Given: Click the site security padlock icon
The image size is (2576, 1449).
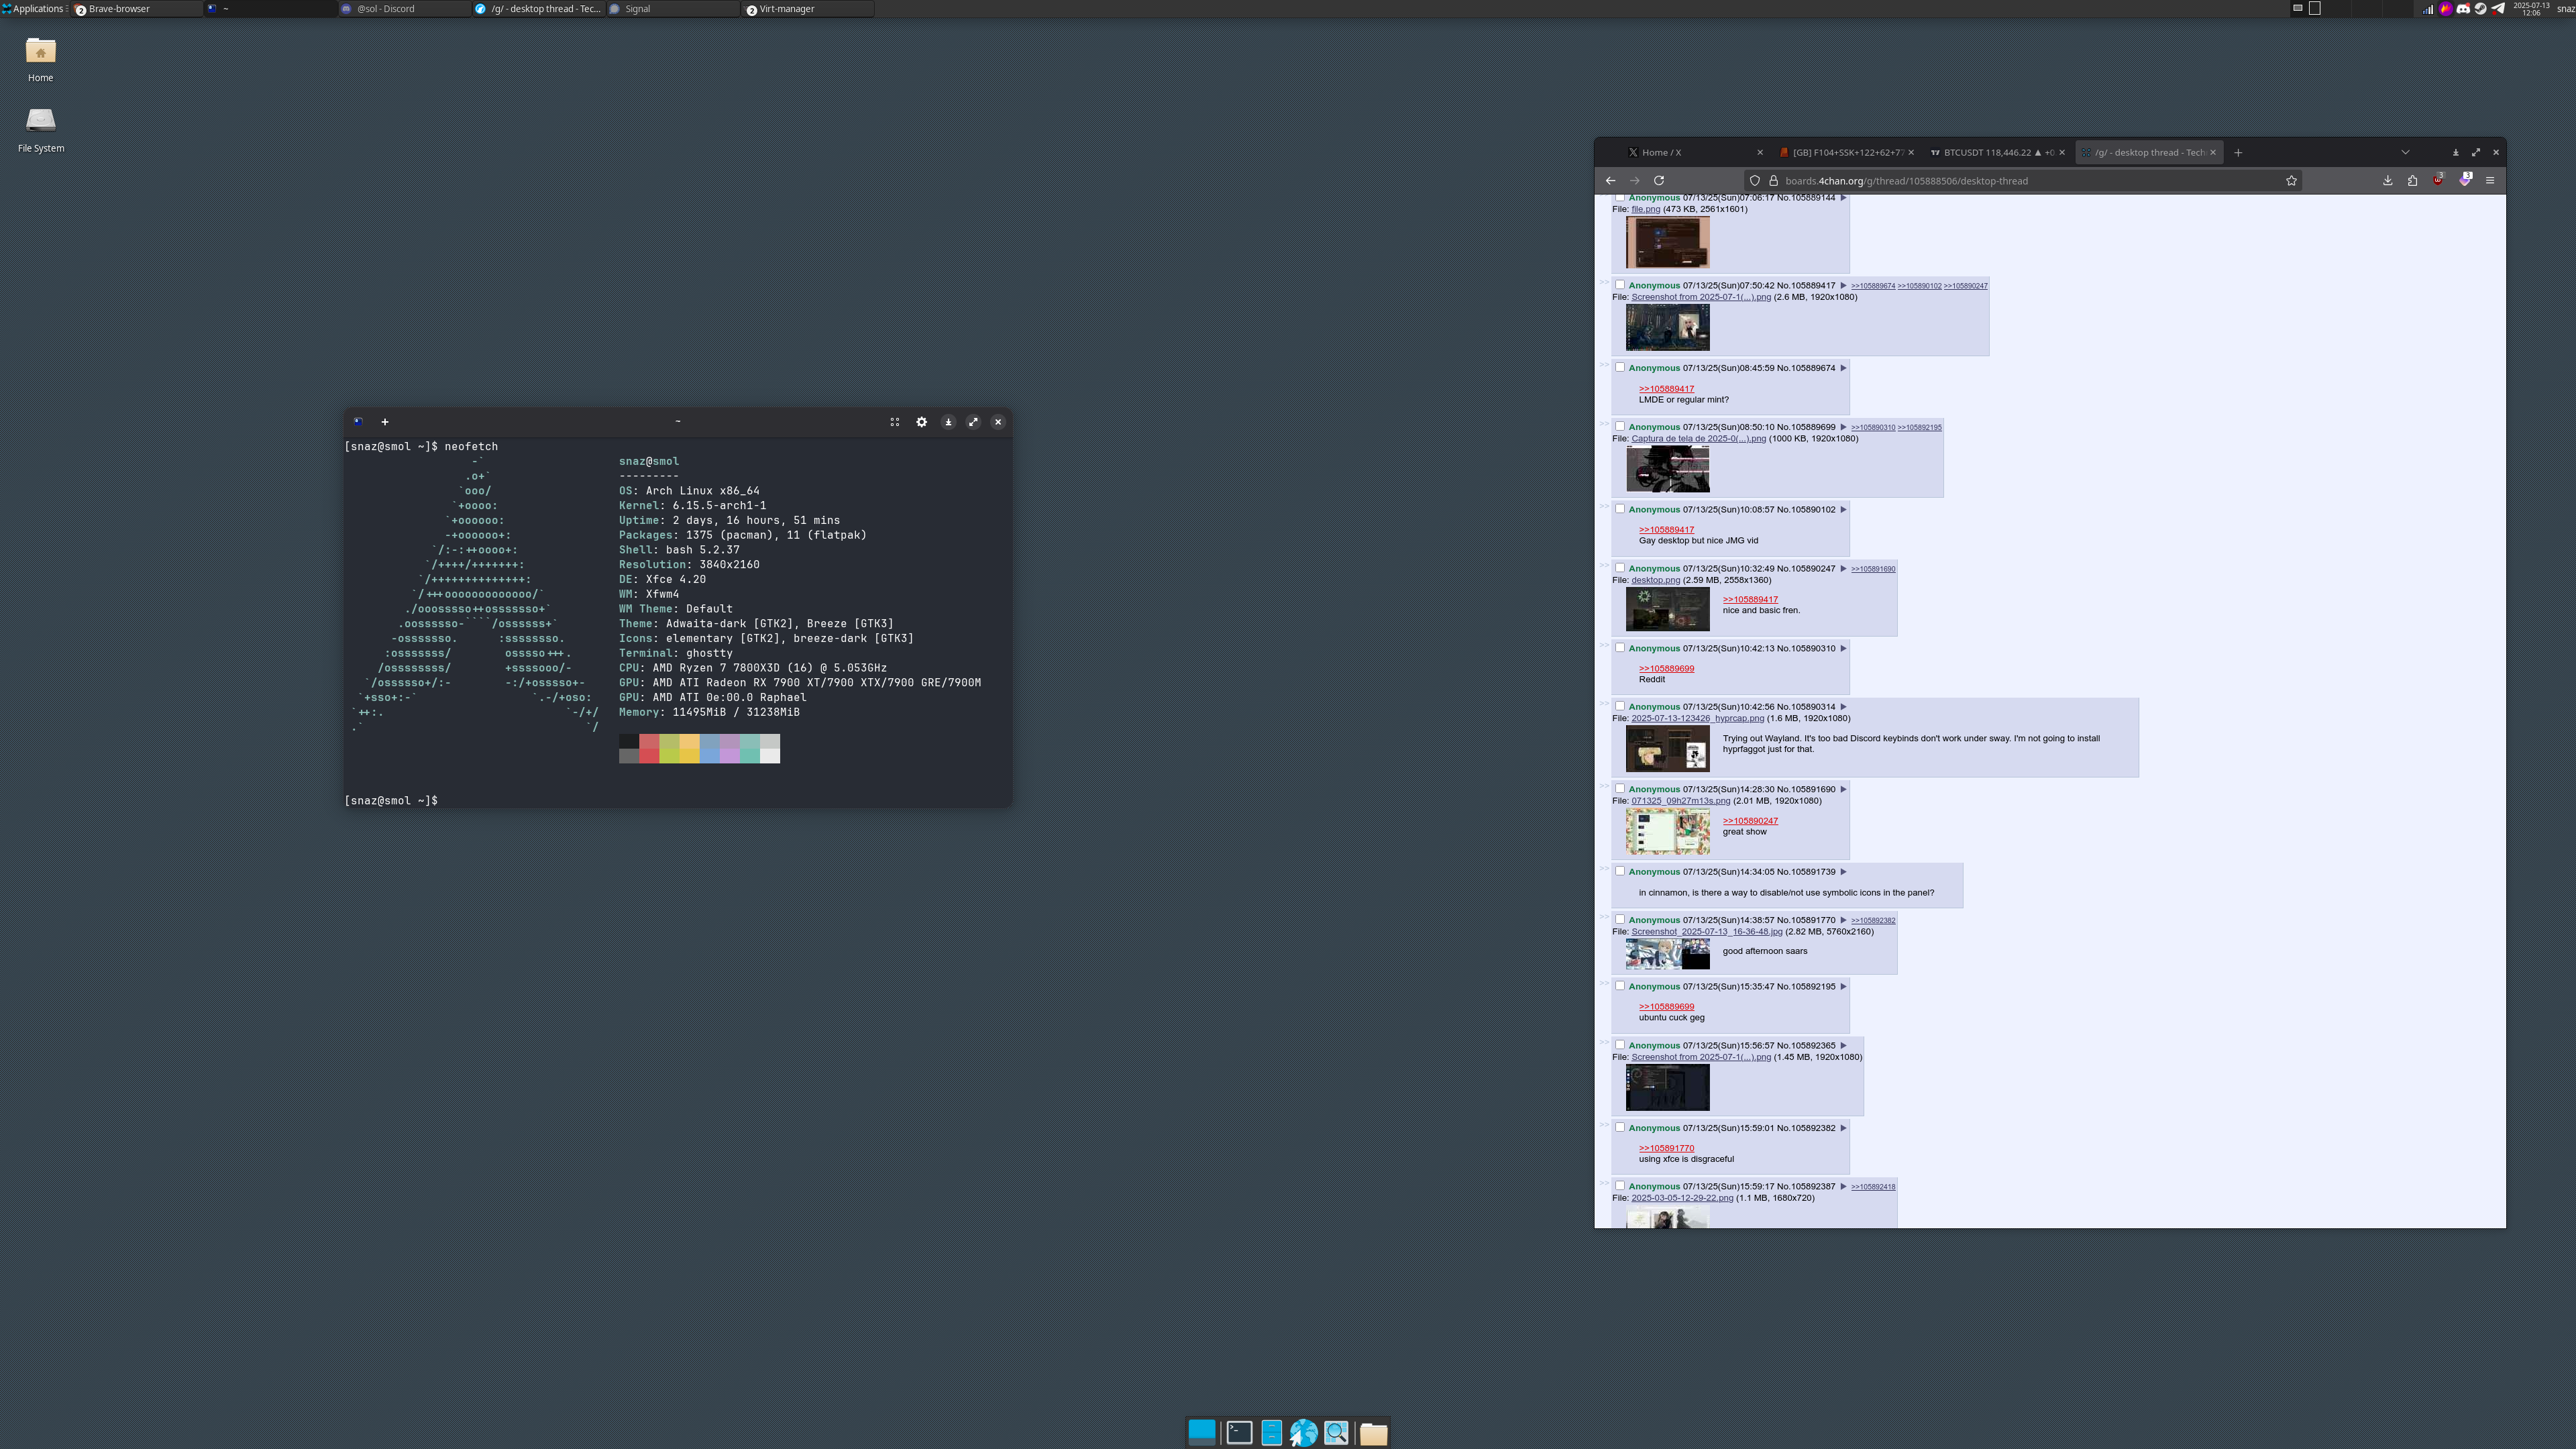Looking at the screenshot, I should (x=1773, y=181).
